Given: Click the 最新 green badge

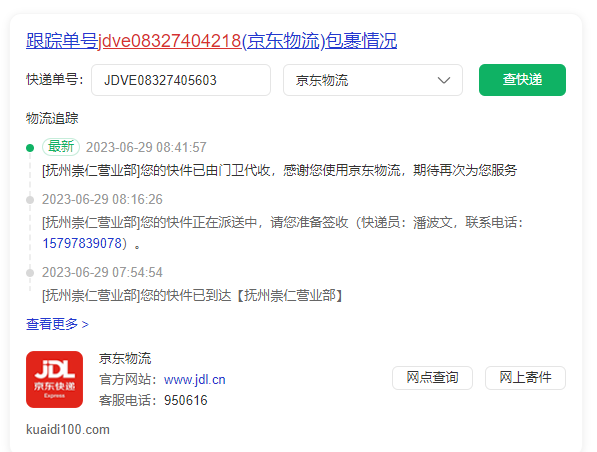Looking at the screenshot, I should tap(61, 147).
